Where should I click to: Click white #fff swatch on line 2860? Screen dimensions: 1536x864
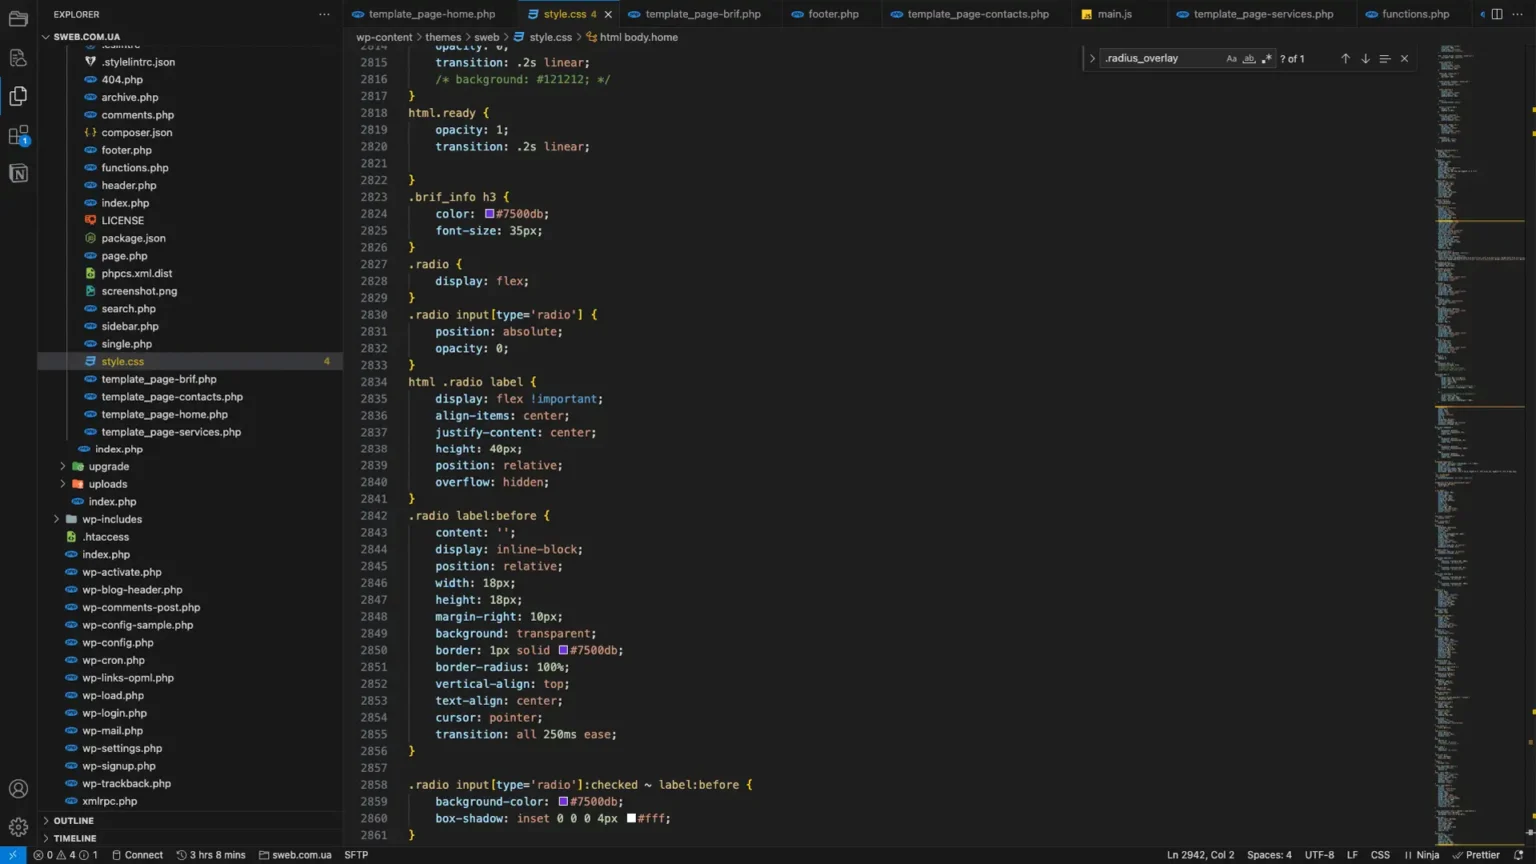coord(631,818)
